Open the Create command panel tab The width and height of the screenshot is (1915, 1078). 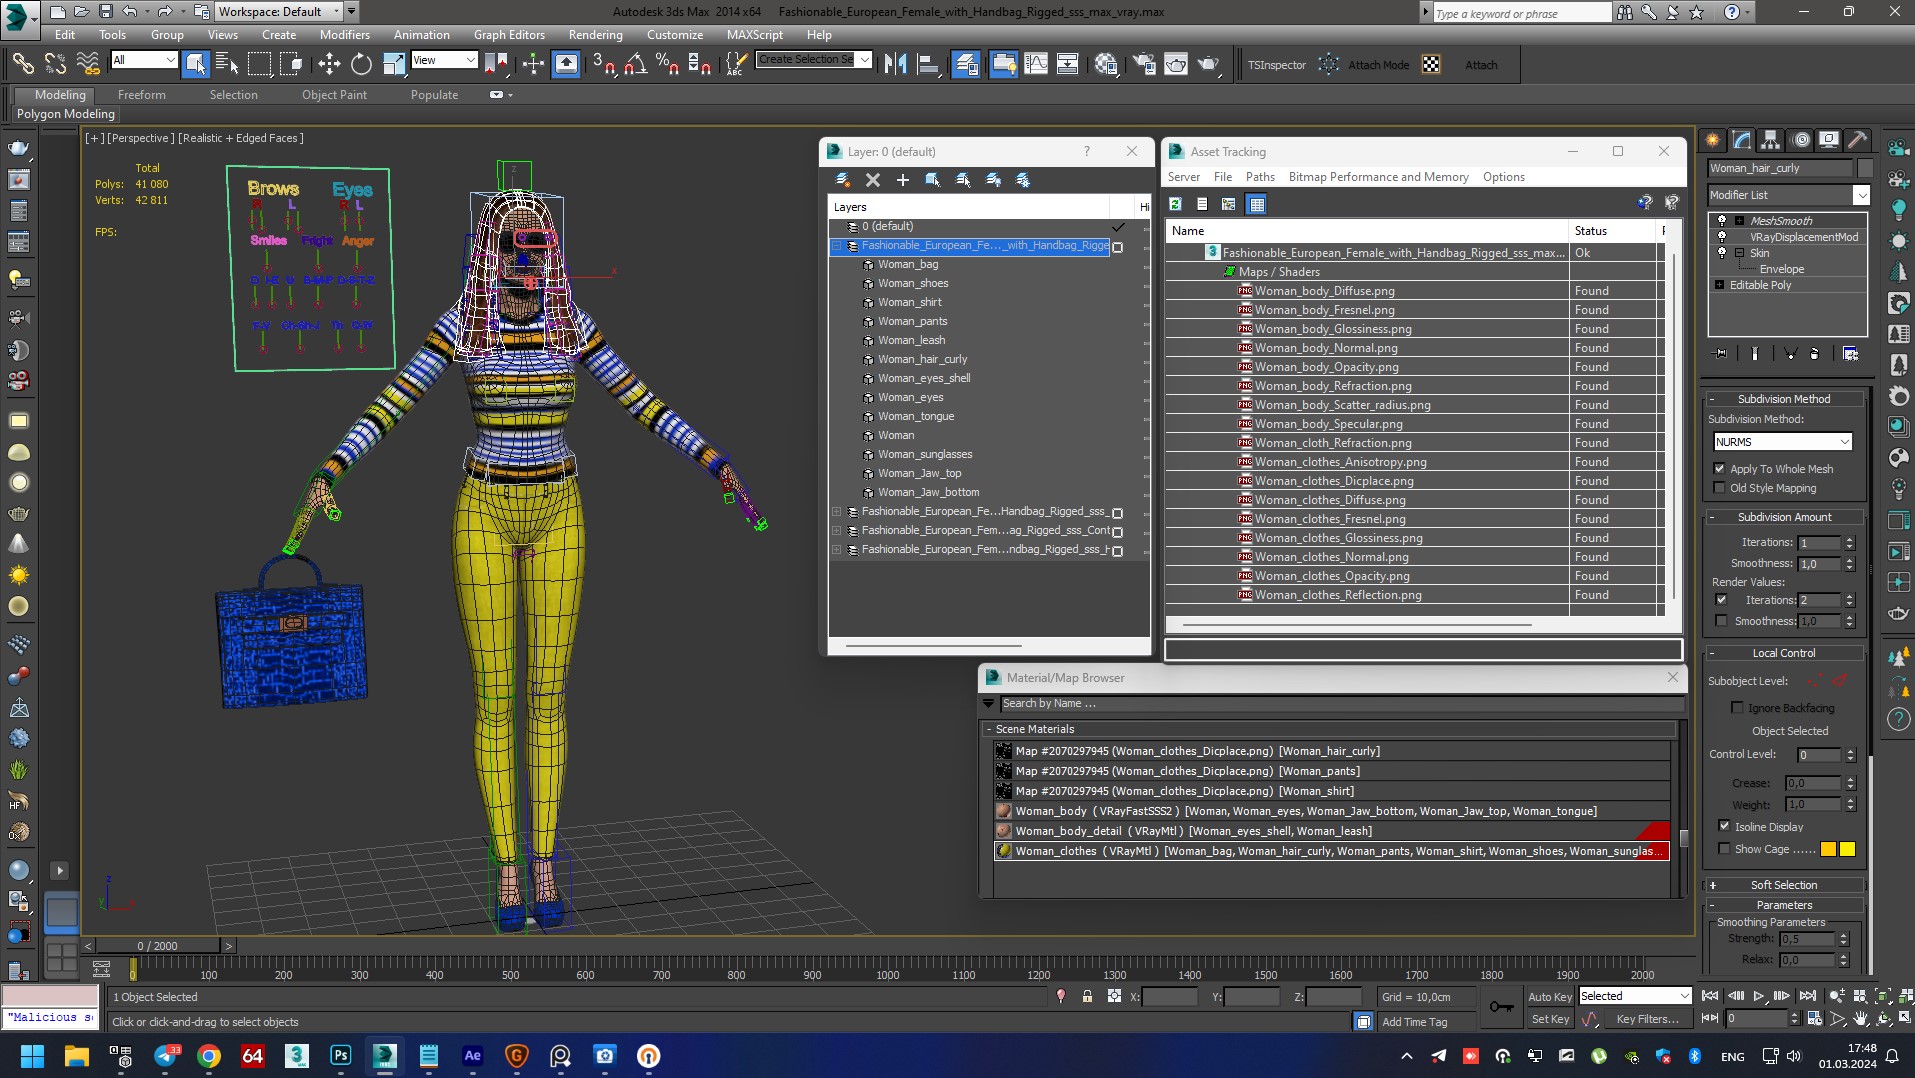point(1713,140)
